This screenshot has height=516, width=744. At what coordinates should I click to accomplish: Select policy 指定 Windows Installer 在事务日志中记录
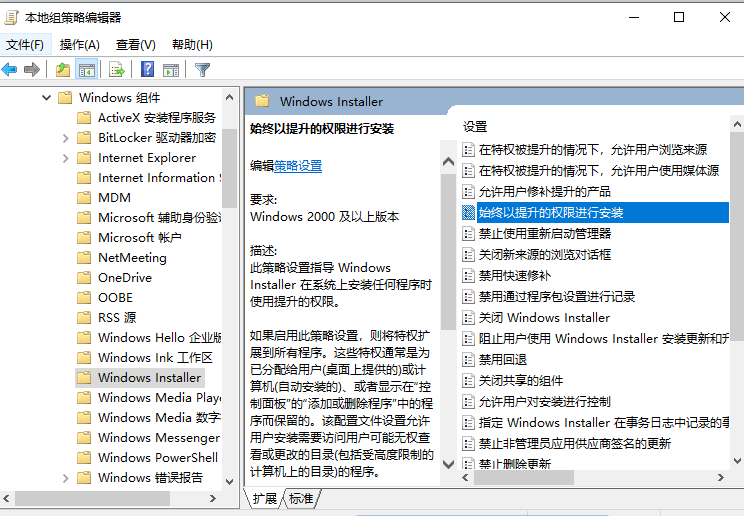595,422
